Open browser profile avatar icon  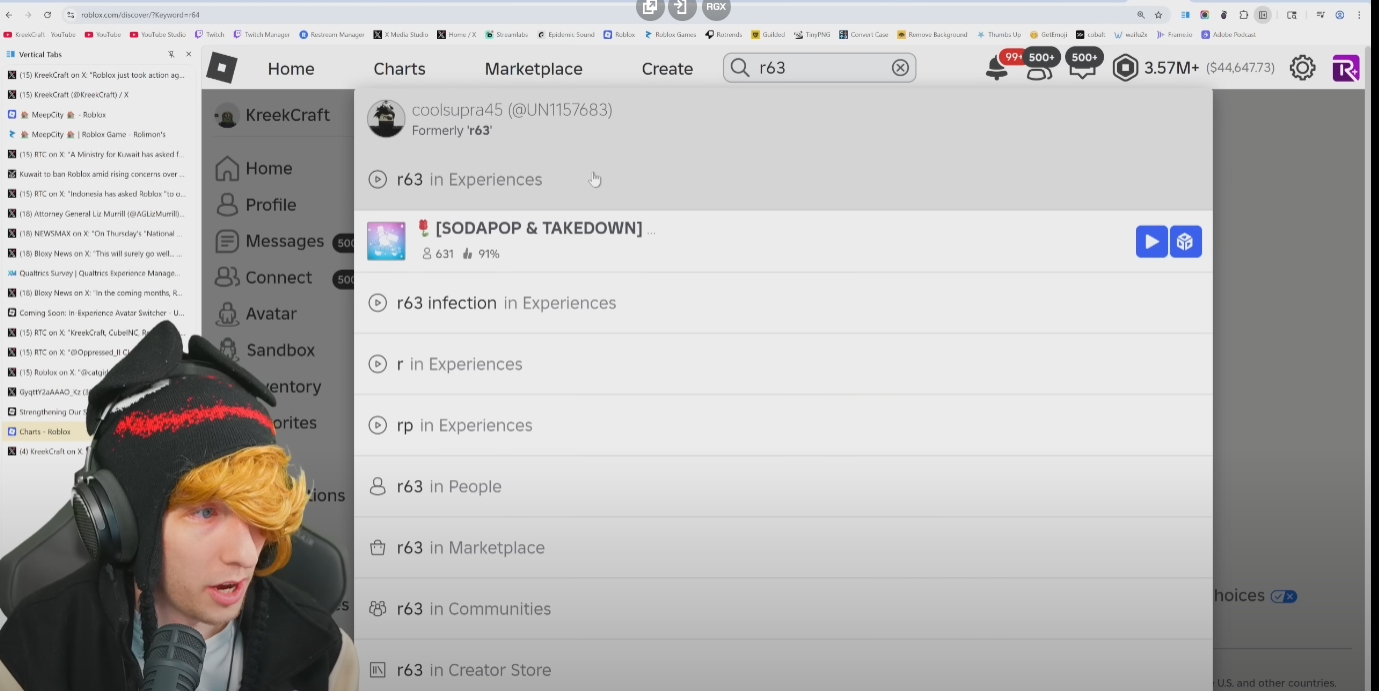click(x=1340, y=15)
